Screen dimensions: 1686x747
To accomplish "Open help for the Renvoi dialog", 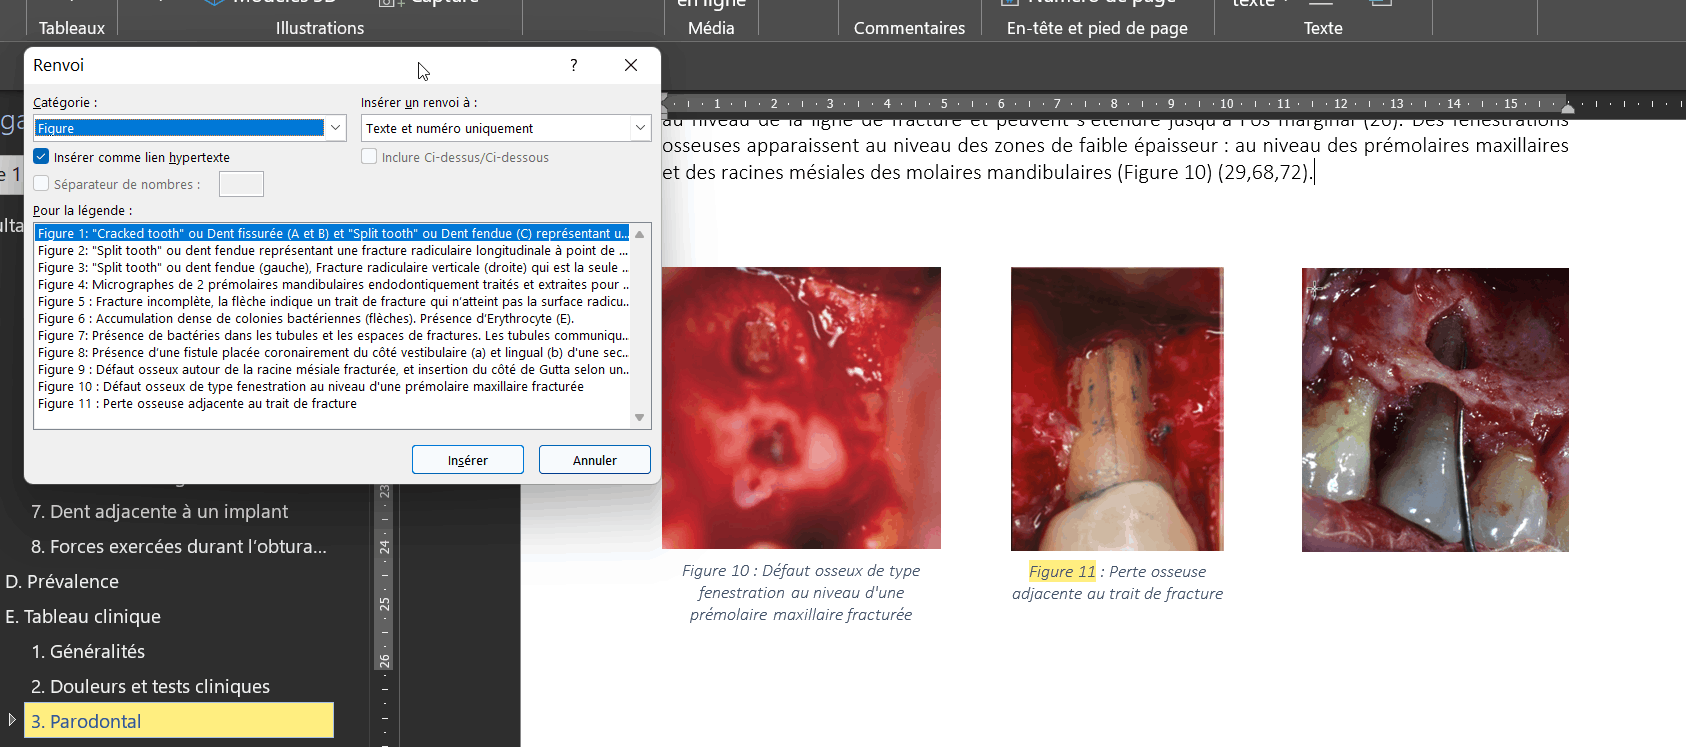I will [x=573, y=65].
